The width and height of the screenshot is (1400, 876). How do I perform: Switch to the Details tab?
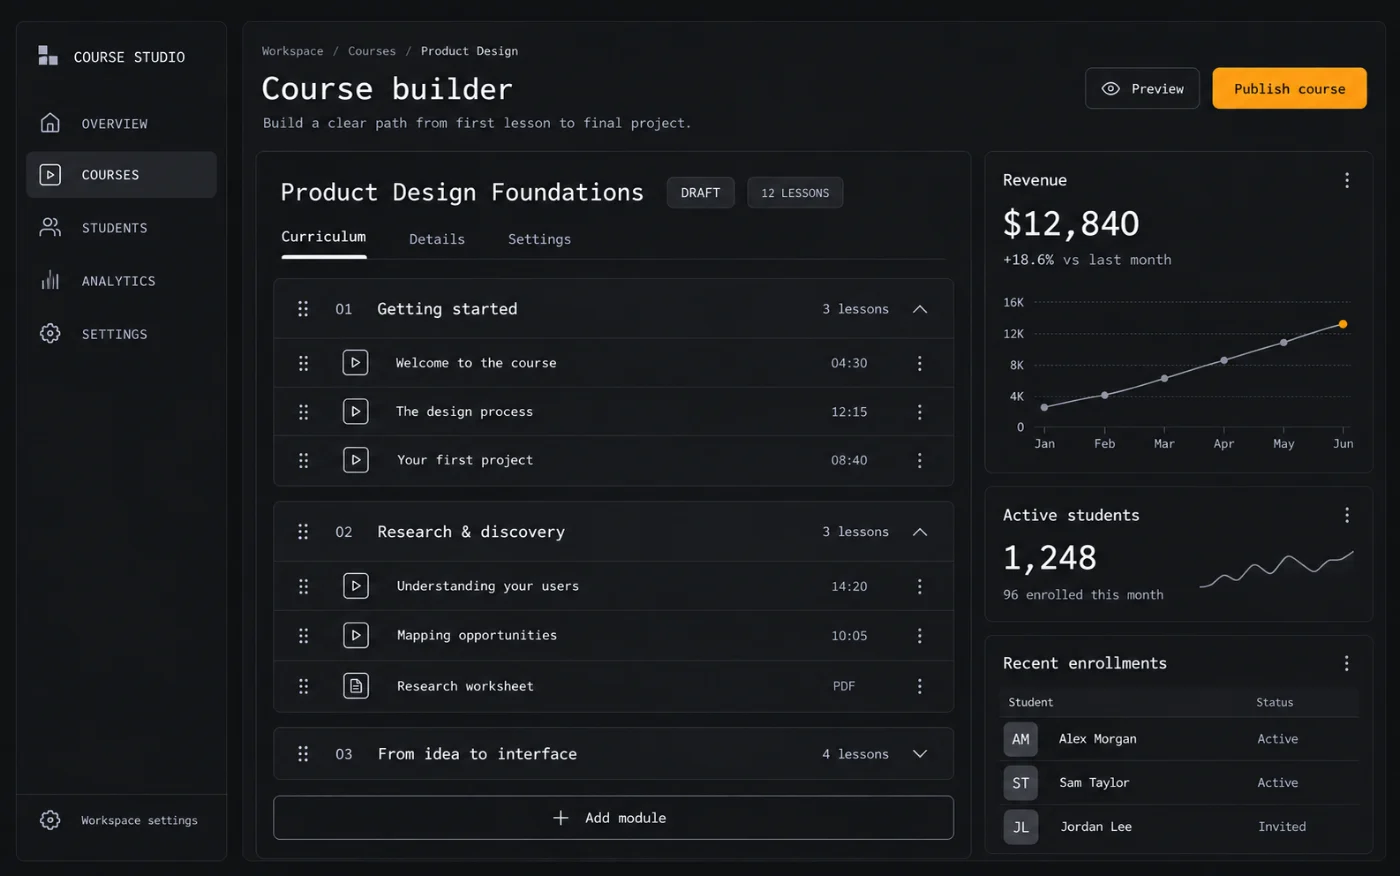click(437, 239)
